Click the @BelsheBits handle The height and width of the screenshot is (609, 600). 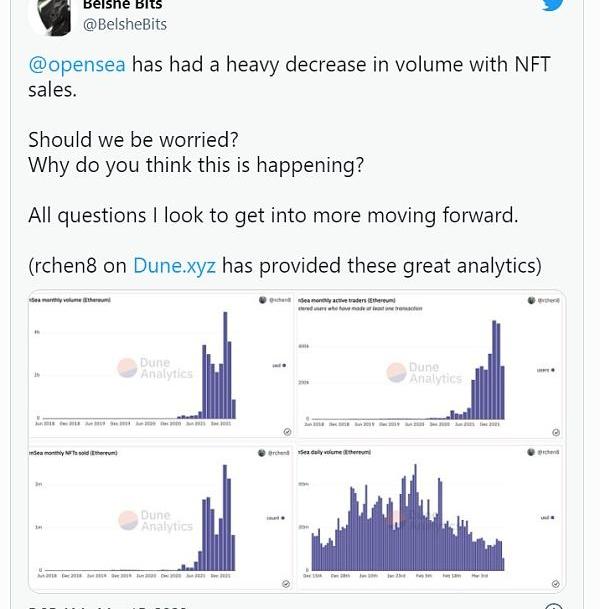point(124,24)
